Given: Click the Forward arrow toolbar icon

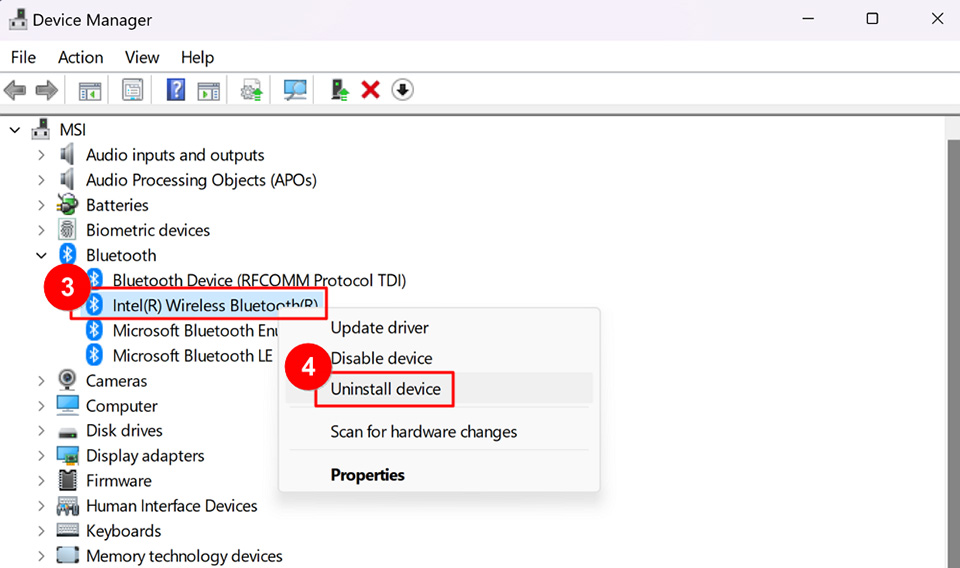Looking at the screenshot, I should click(47, 91).
